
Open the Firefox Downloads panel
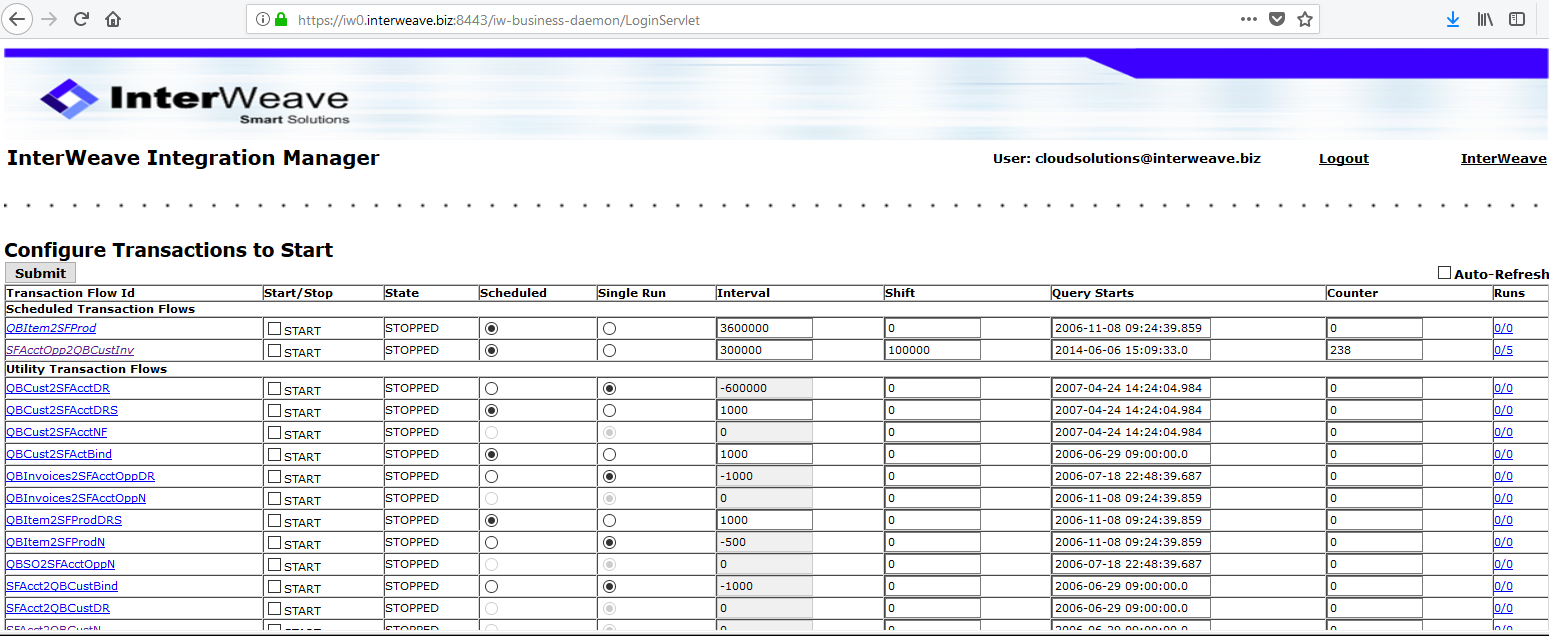(1453, 19)
